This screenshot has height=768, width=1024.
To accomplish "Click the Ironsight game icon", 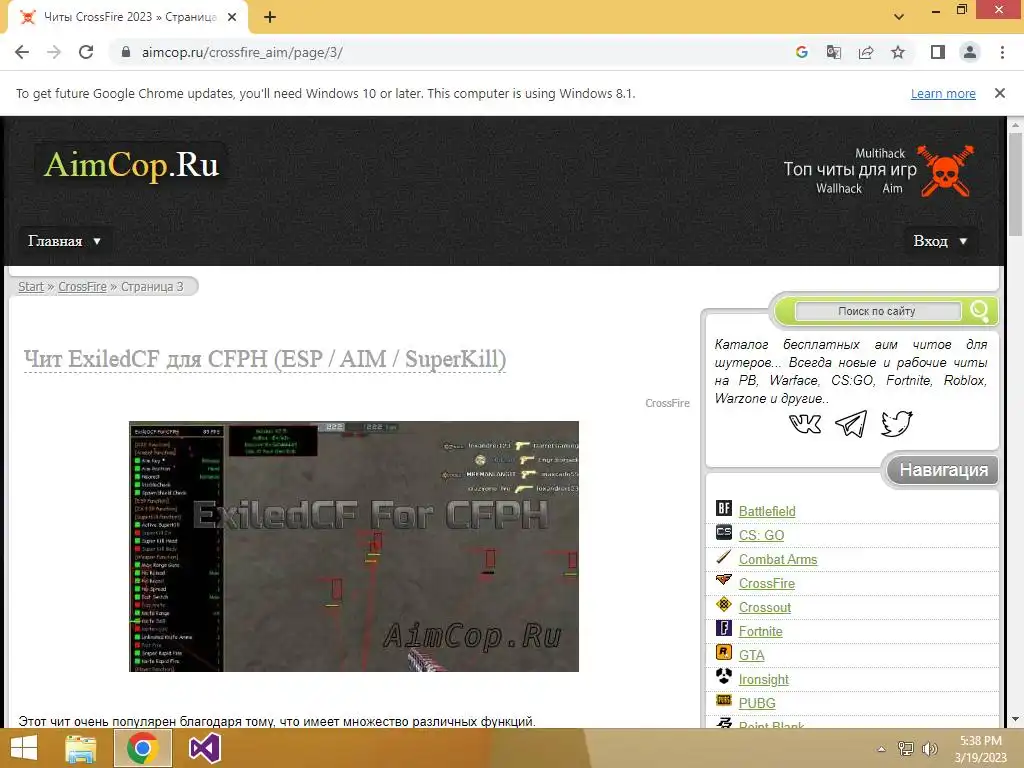I will point(724,676).
